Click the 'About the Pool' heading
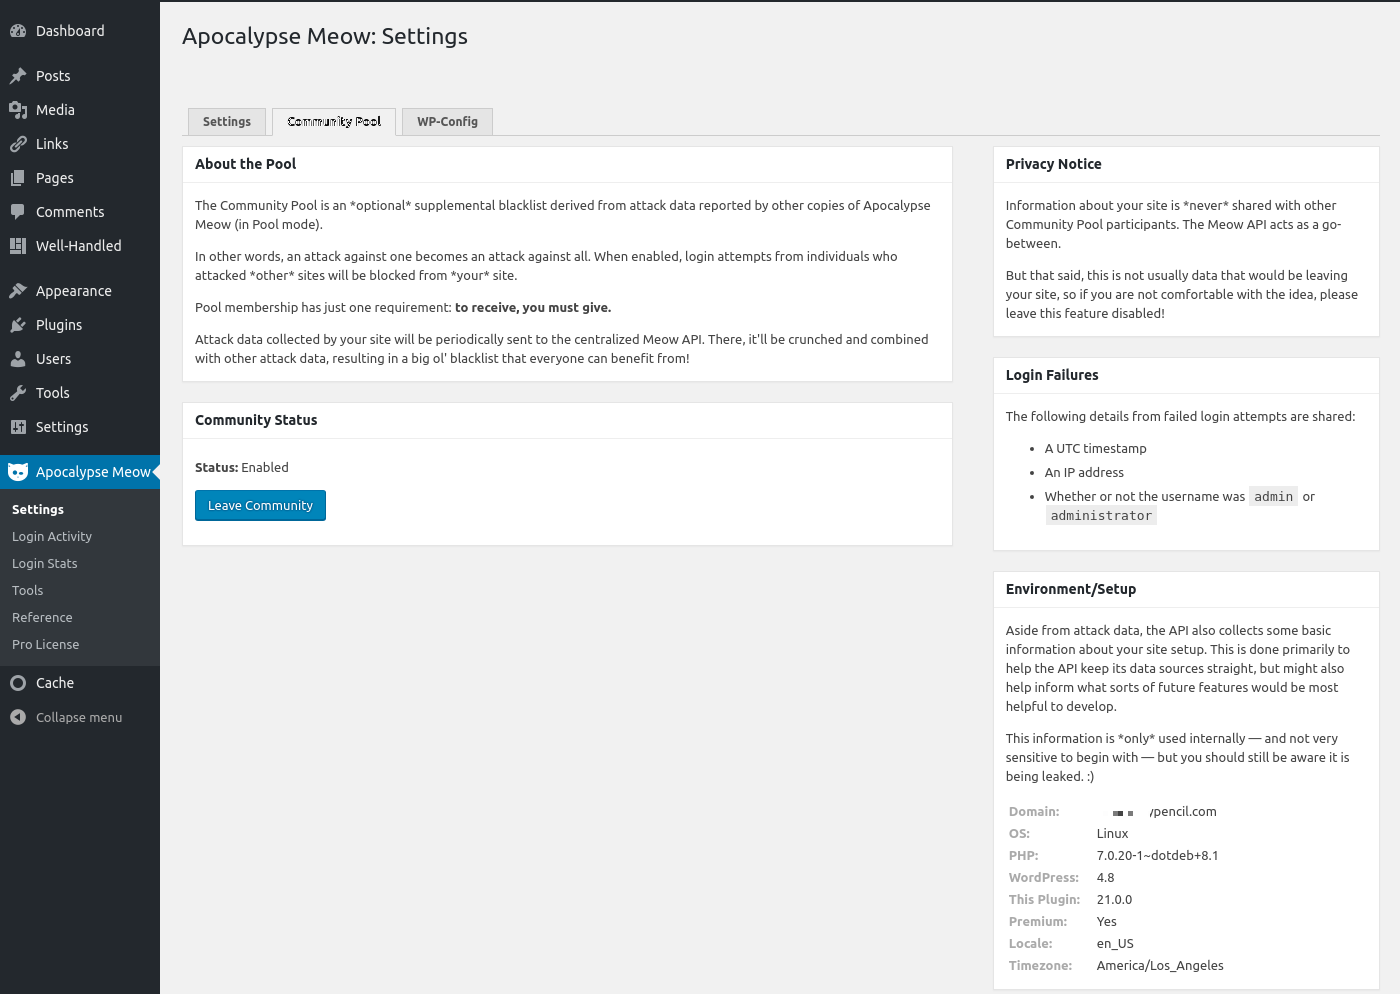Screen dimensions: 1400x994 point(246,164)
